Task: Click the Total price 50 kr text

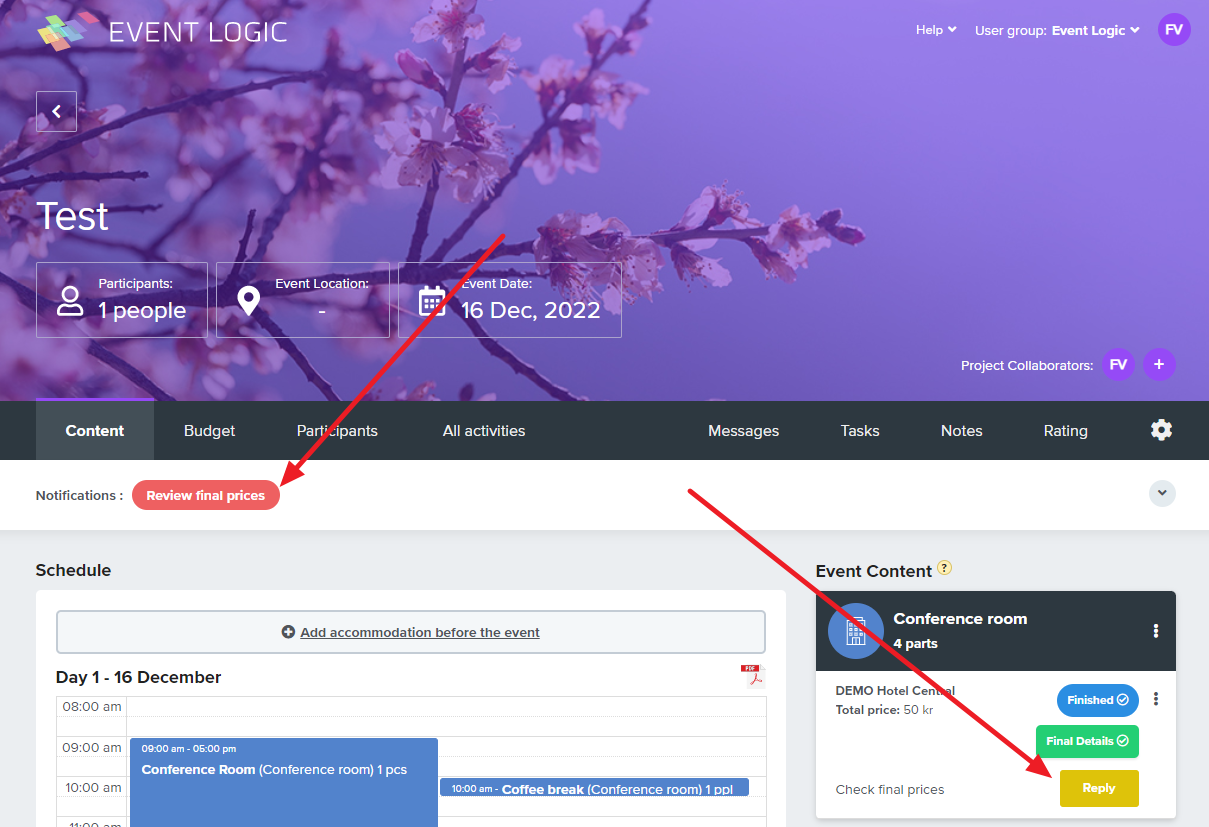Action: point(884,710)
